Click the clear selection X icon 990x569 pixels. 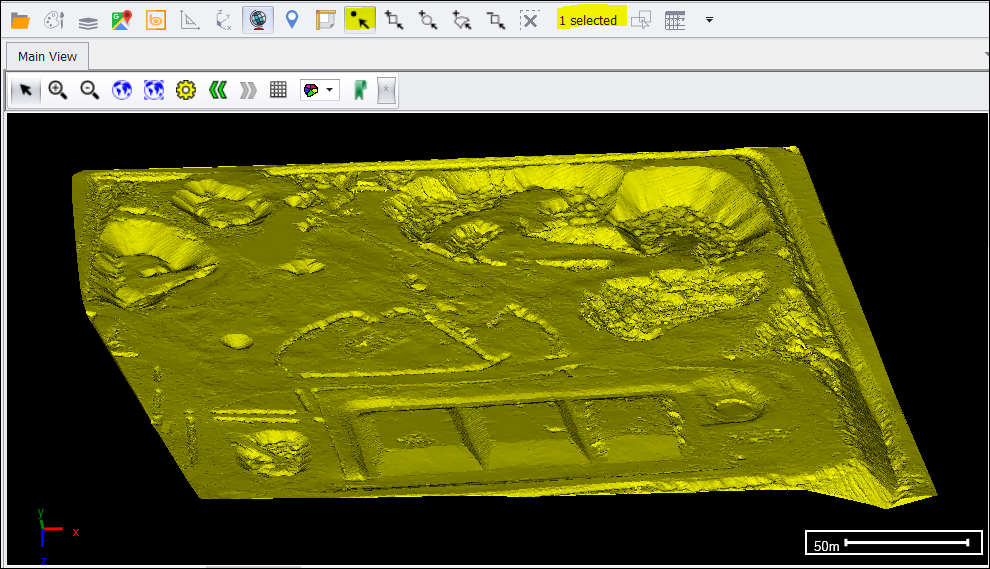[530, 20]
